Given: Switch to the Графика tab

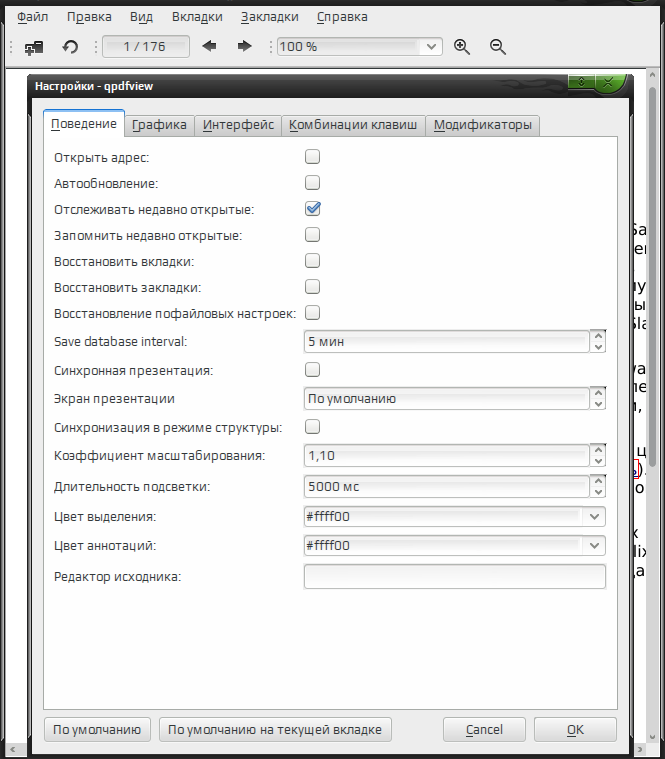Looking at the screenshot, I should tap(159, 125).
